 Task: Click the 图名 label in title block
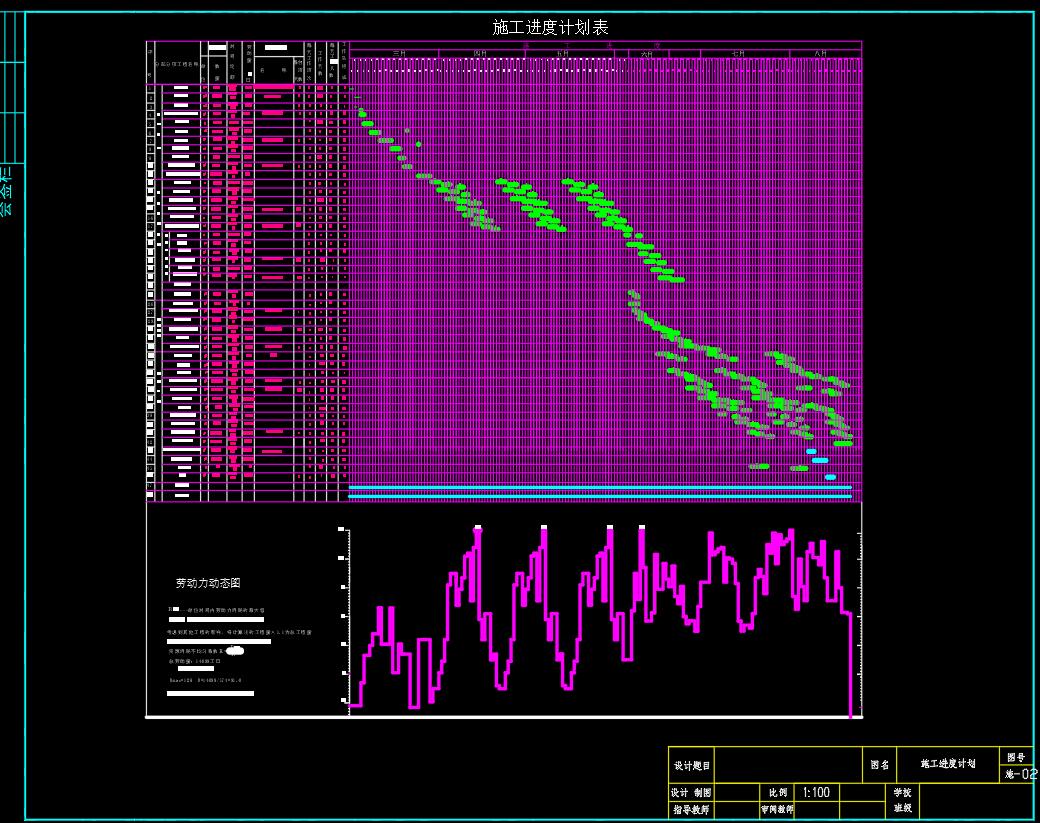(879, 764)
